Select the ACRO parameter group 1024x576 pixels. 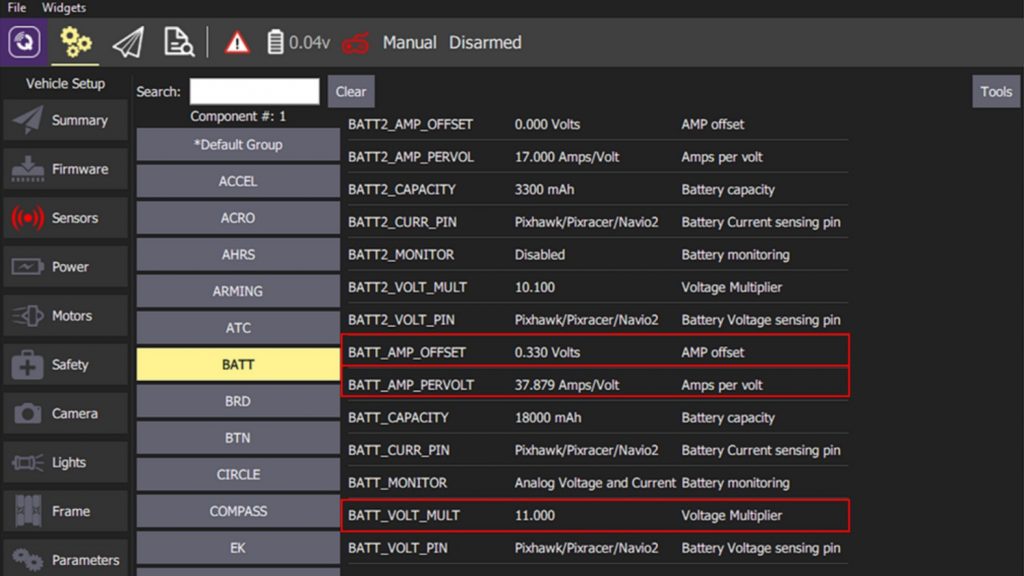pyautogui.click(x=238, y=218)
